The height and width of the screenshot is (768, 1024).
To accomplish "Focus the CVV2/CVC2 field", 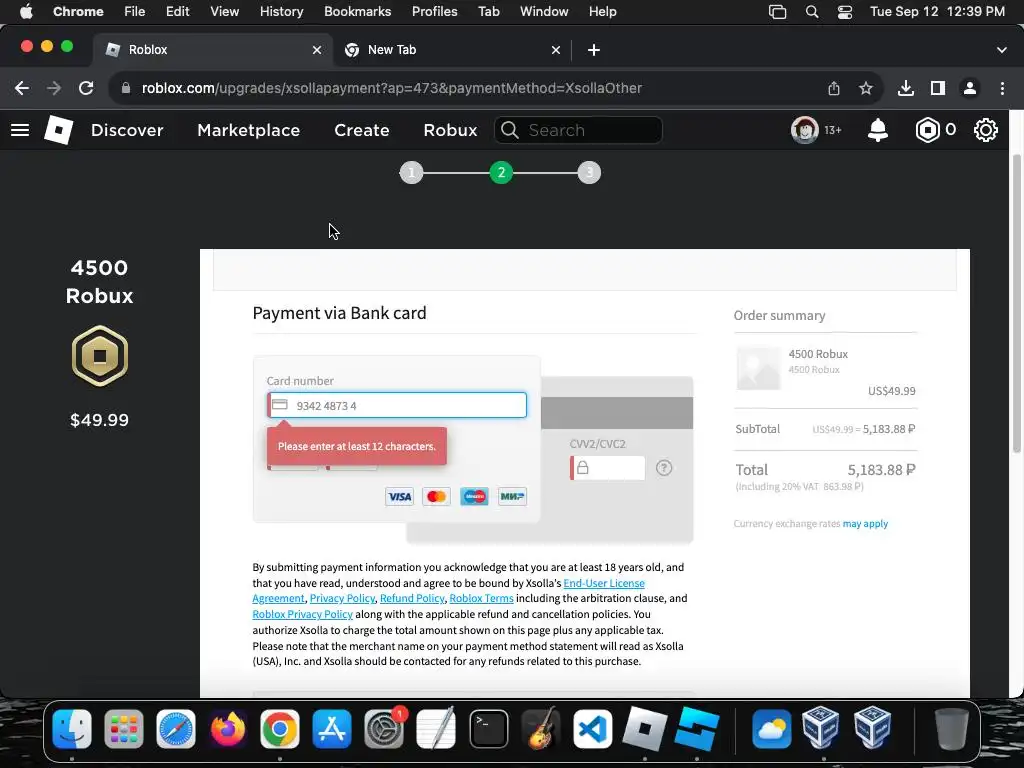I will pyautogui.click(x=607, y=468).
